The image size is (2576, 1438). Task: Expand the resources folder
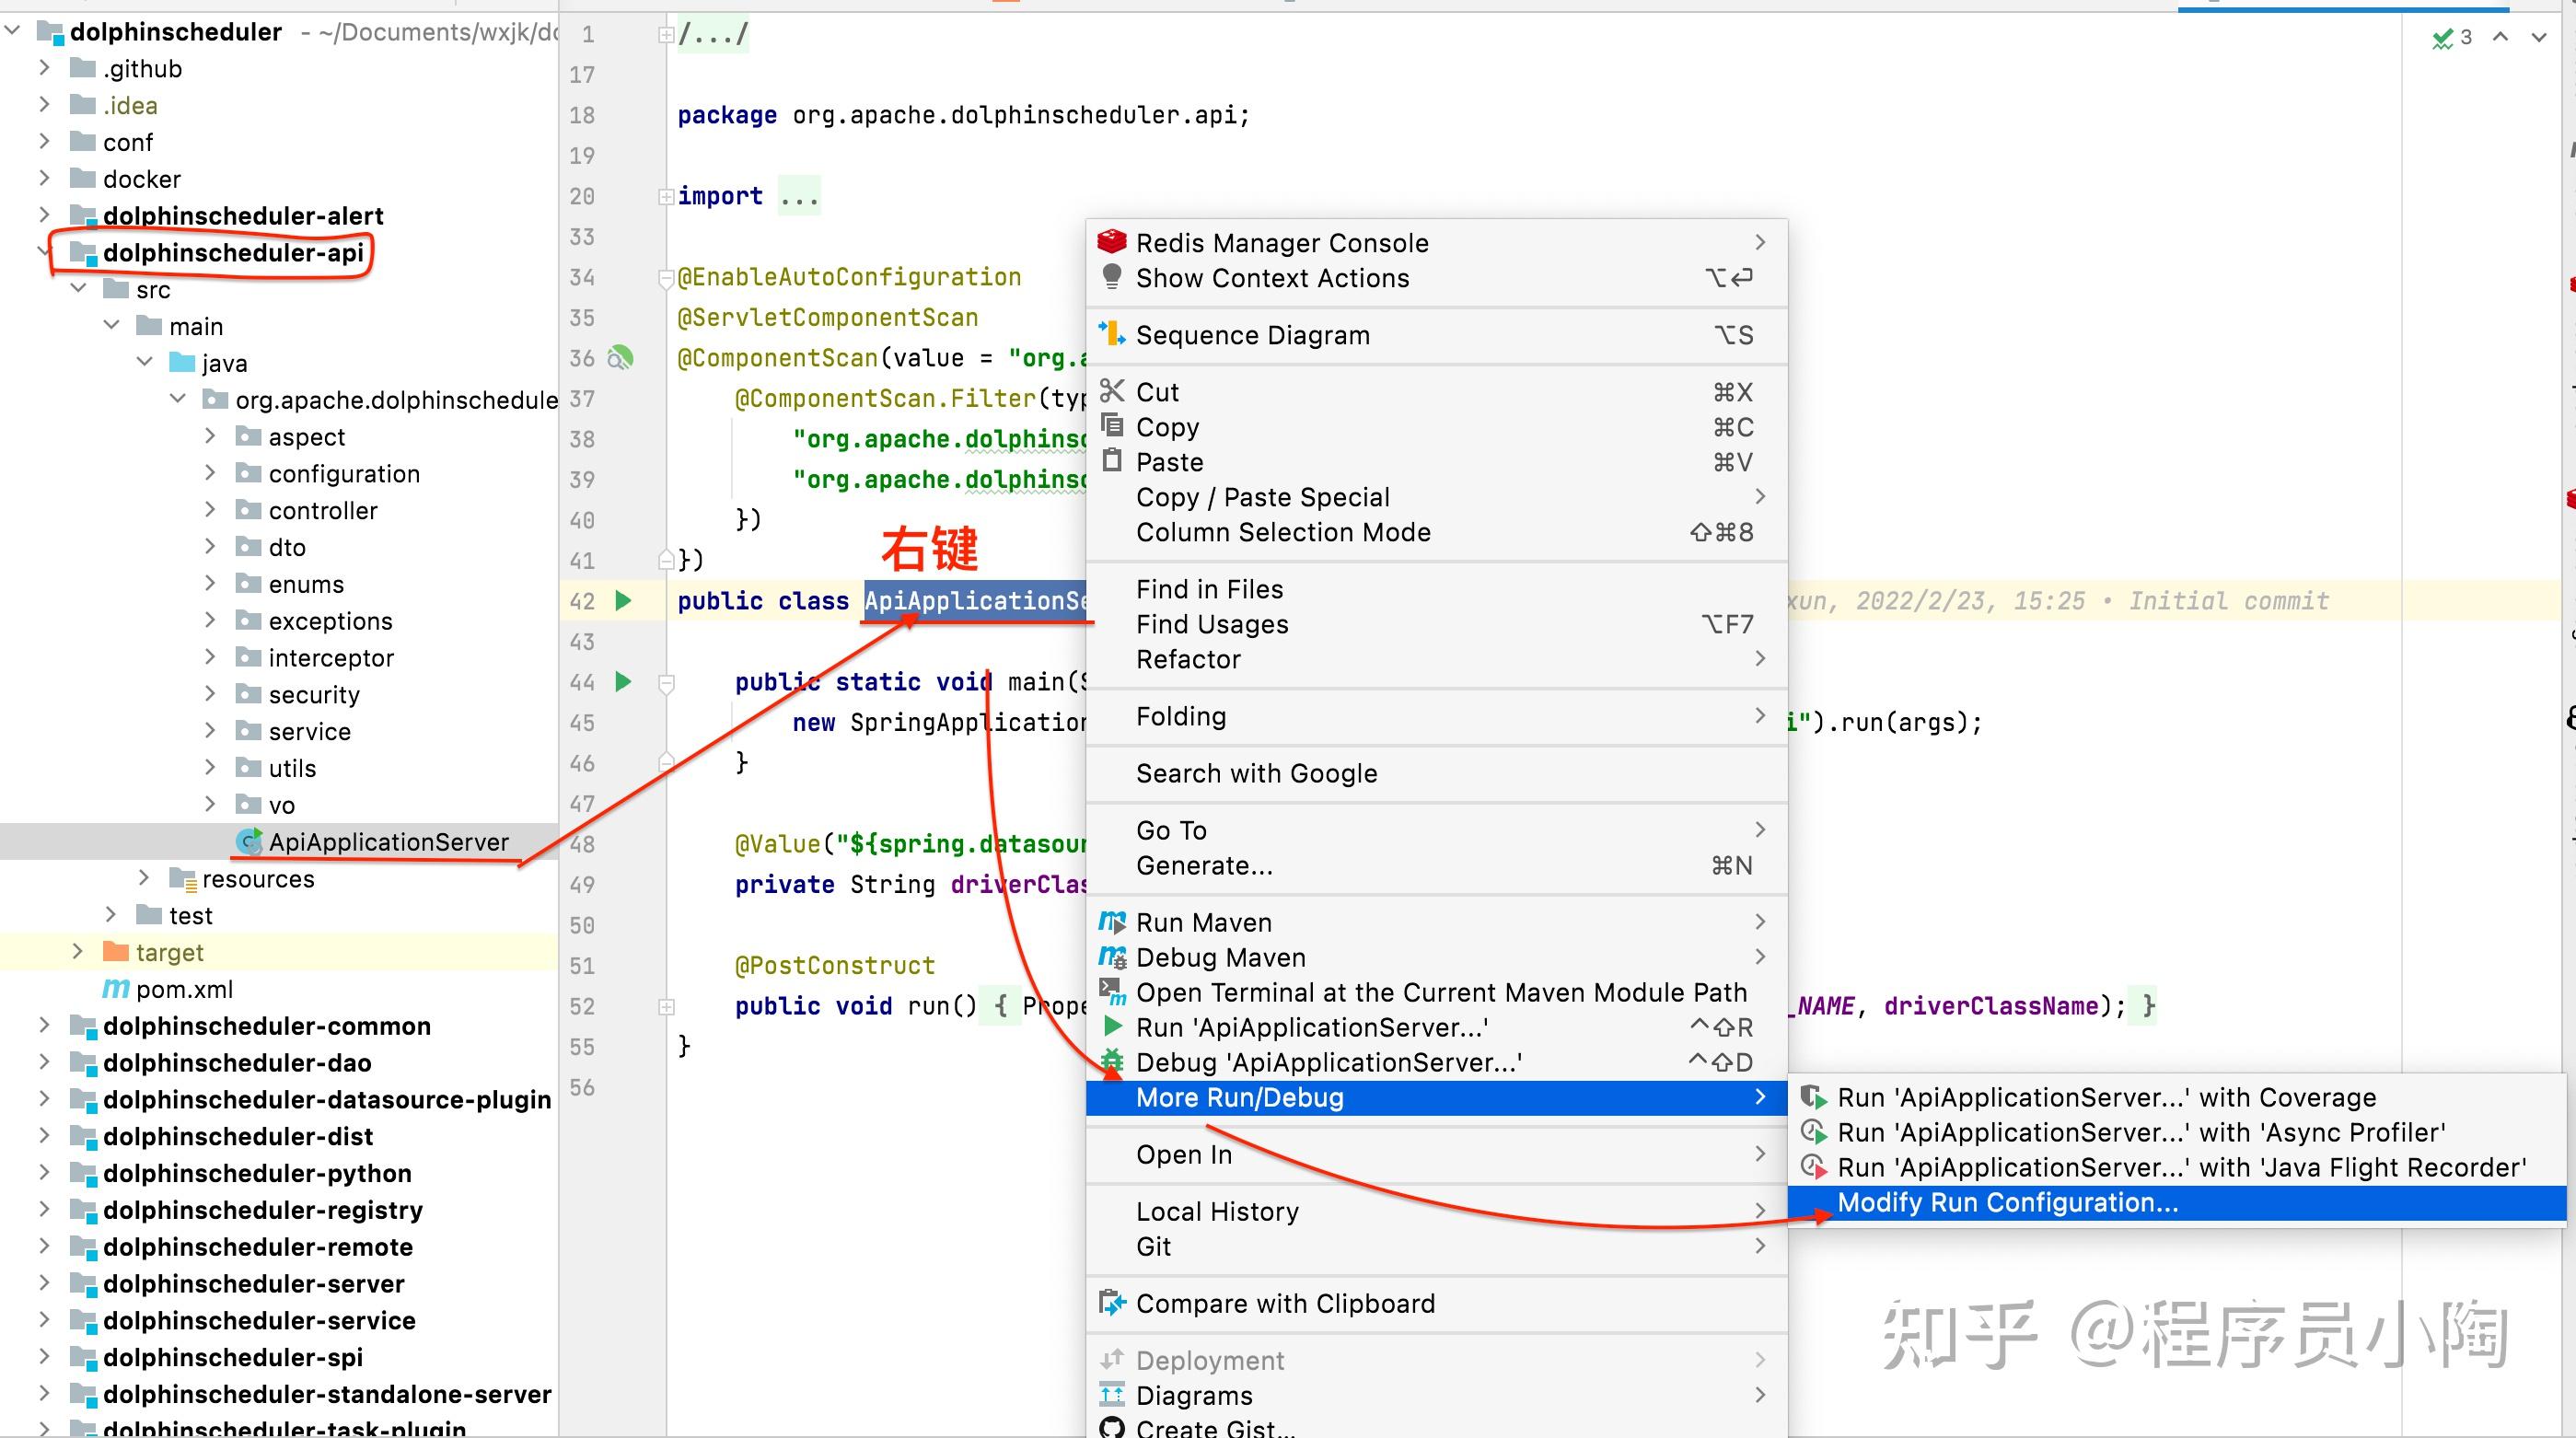pyautogui.click(x=144, y=877)
